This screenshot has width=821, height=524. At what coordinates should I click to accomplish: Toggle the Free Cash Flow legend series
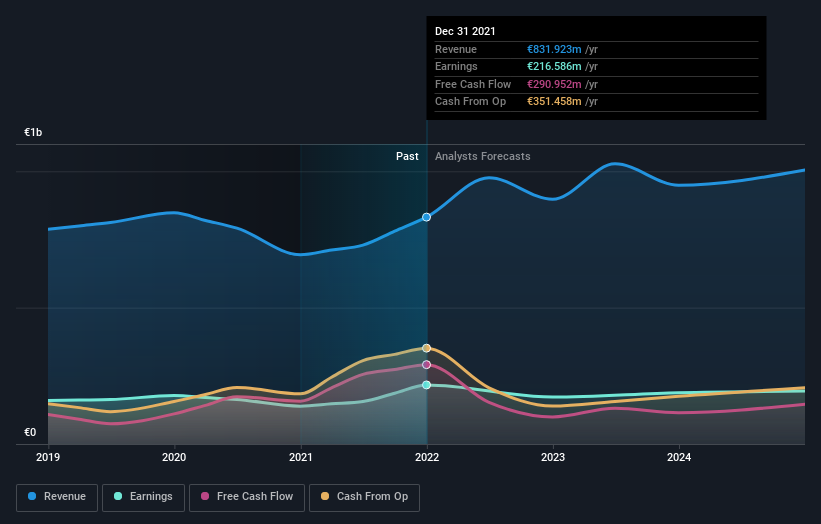point(247,497)
